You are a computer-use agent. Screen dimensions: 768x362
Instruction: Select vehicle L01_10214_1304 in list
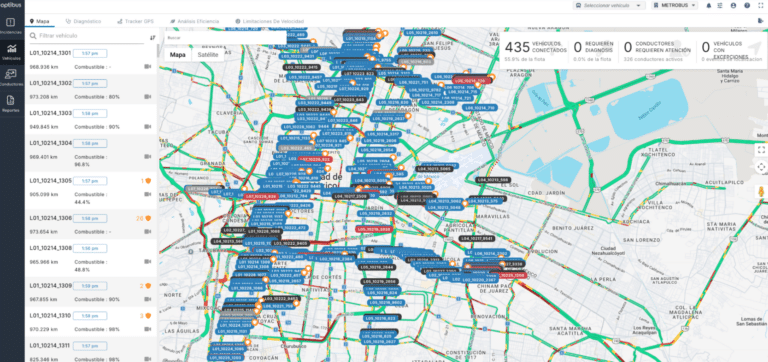pos(91,153)
